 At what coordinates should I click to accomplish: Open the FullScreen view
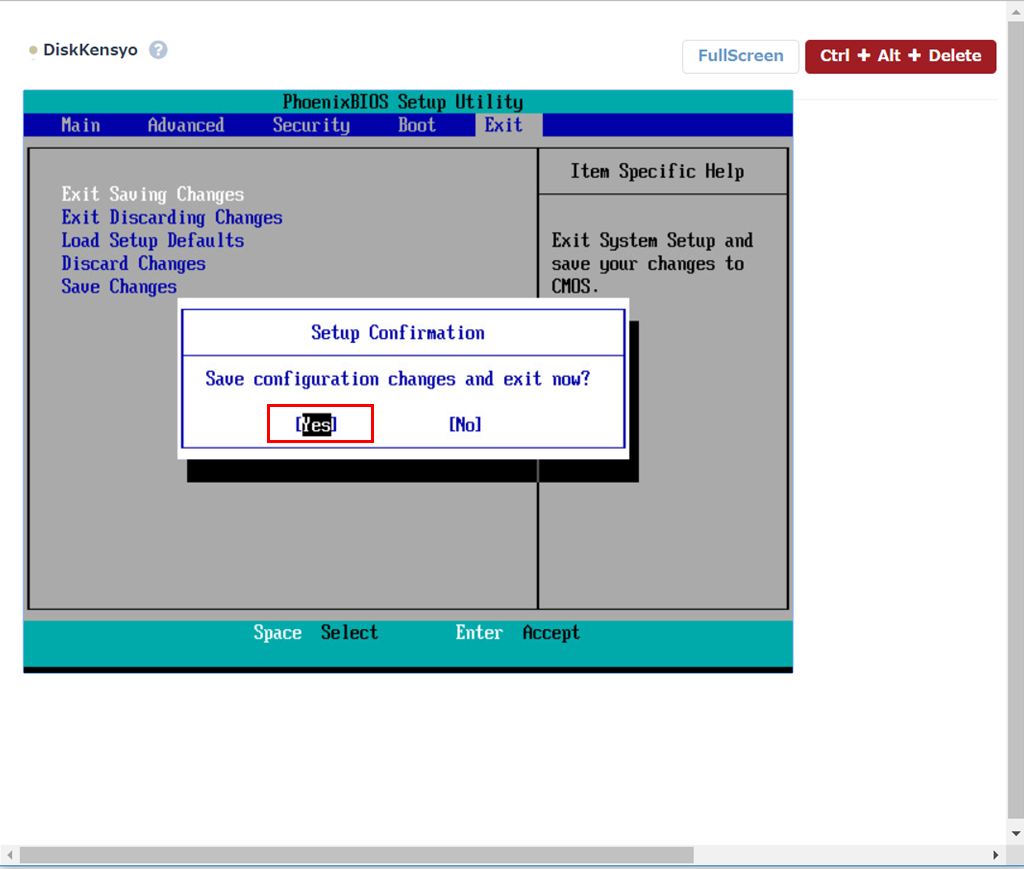pyautogui.click(x=741, y=56)
